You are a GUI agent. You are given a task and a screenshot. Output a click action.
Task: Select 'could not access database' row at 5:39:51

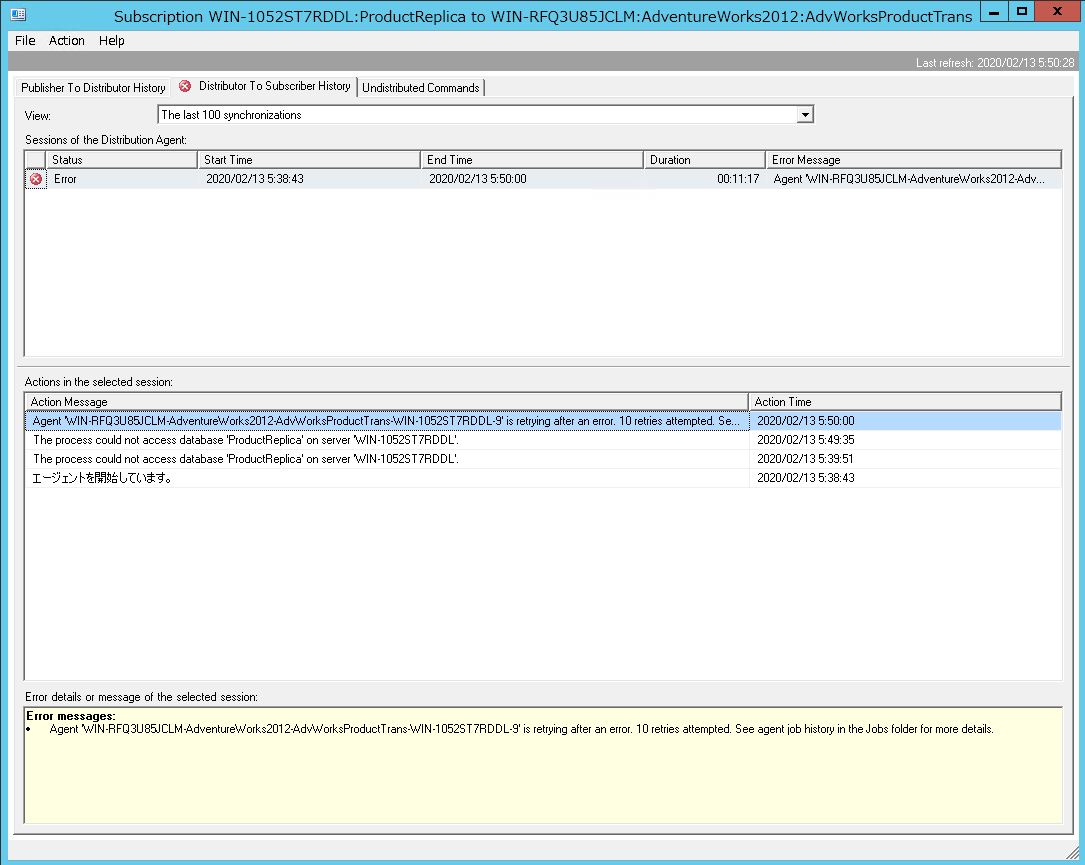tap(543, 459)
